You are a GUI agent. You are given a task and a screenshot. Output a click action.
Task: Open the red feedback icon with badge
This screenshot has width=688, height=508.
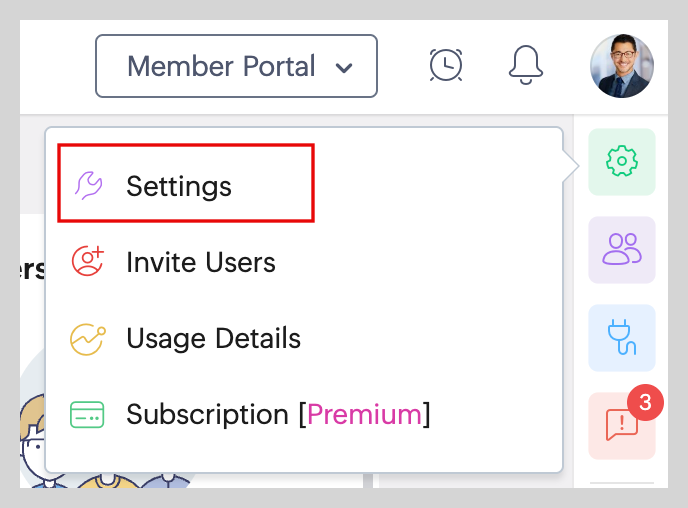pos(622,425)
